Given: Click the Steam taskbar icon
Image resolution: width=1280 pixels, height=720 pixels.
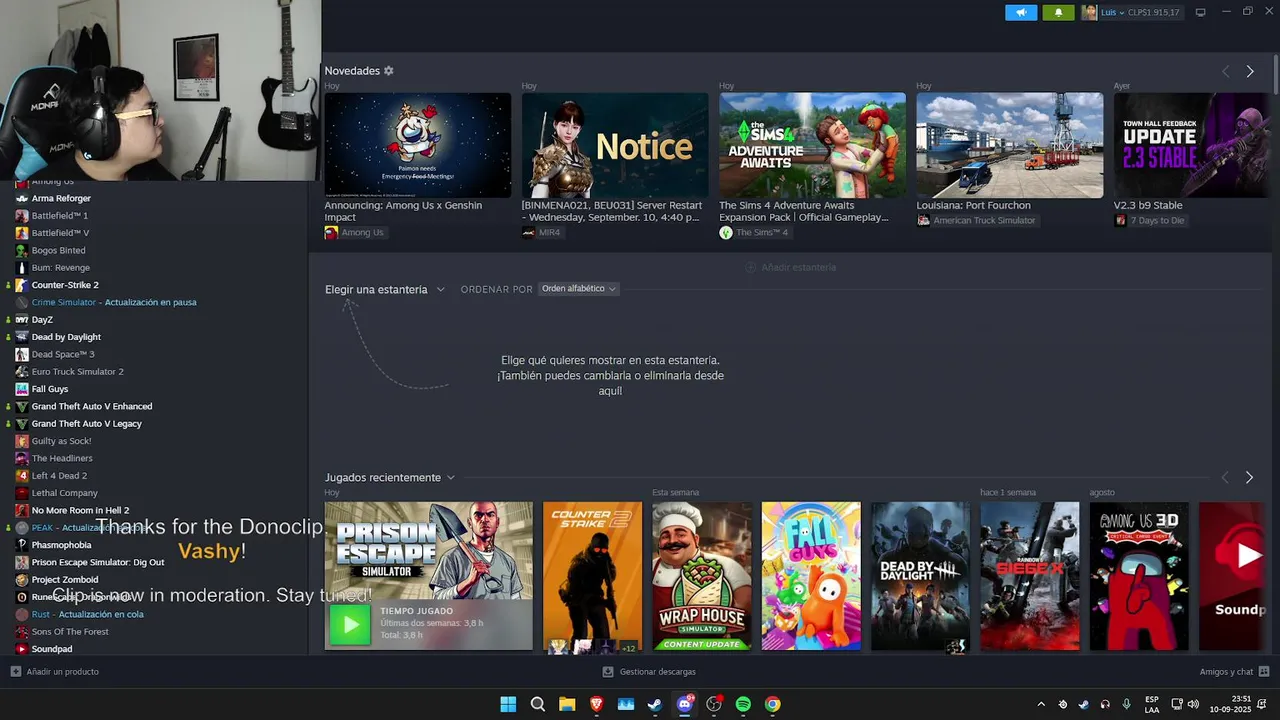Looking at the screenshot, I should (x=655, y=704).
